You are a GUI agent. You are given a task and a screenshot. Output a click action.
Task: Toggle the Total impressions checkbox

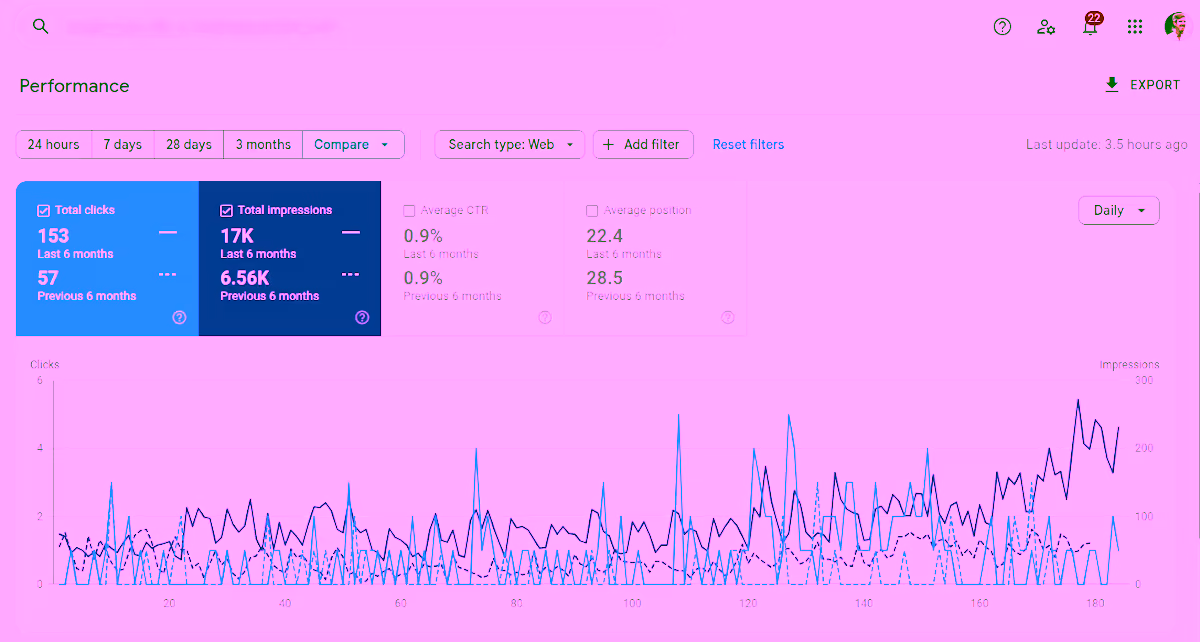tap(226, 210)
